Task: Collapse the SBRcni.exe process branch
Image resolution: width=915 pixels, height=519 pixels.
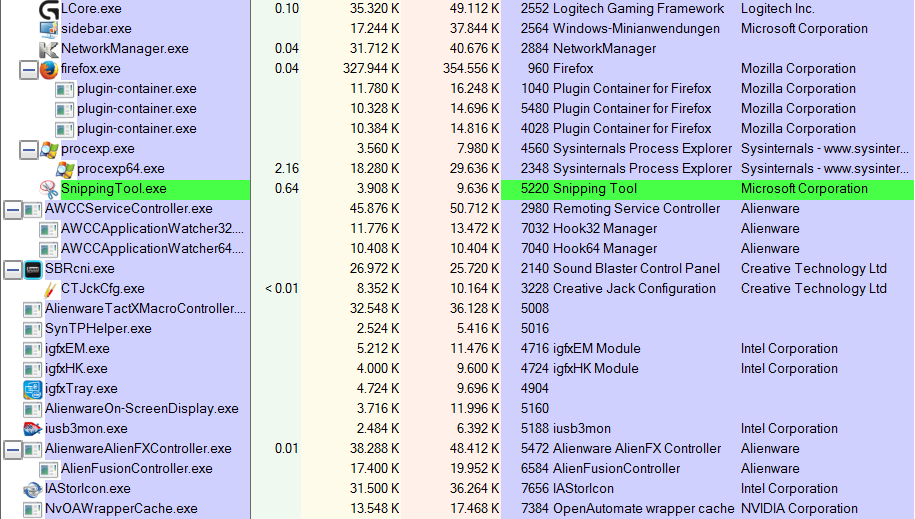Action: click(12, 269)
